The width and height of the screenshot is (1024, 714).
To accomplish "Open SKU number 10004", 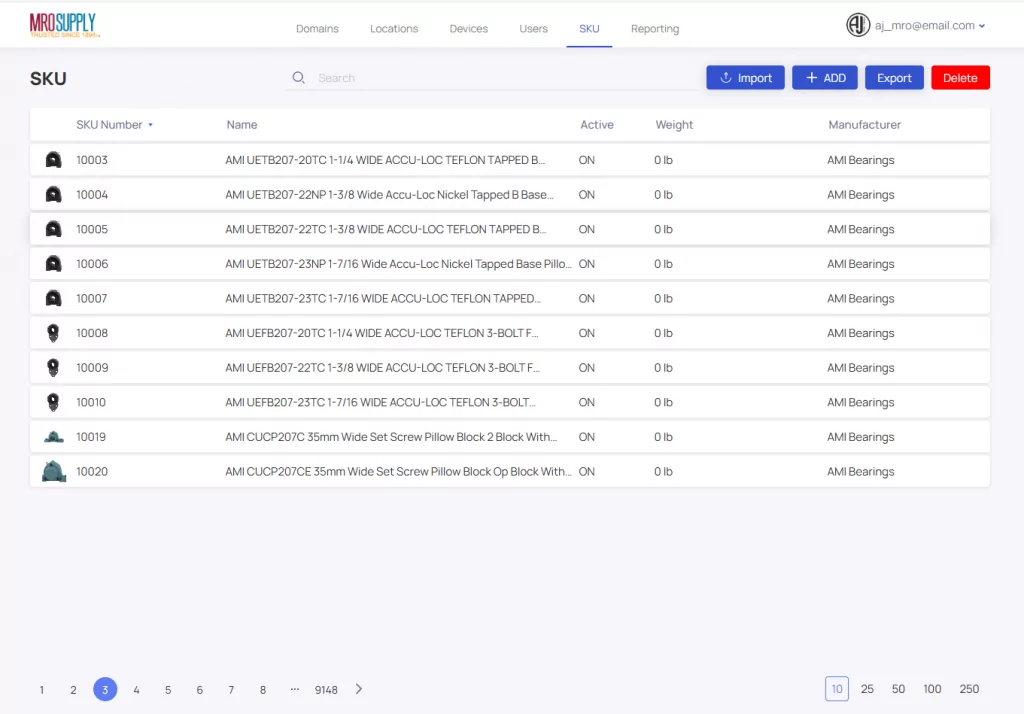I will 92,195.
